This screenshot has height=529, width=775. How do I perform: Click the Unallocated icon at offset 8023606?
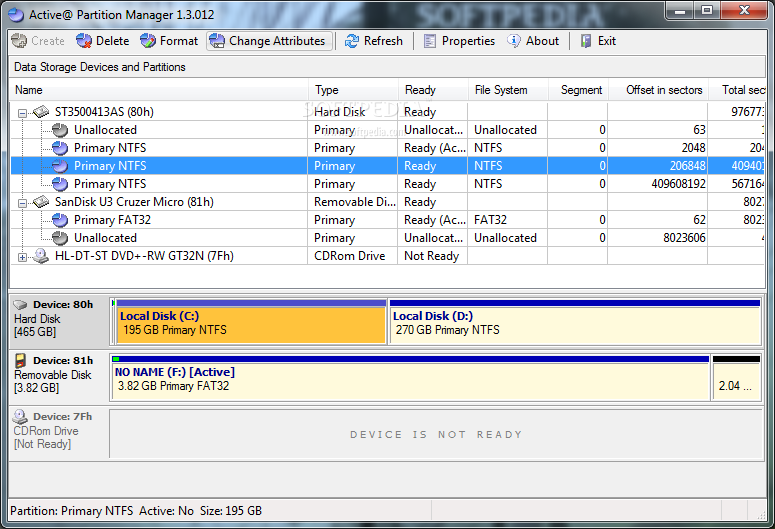[x=60, y=238]
